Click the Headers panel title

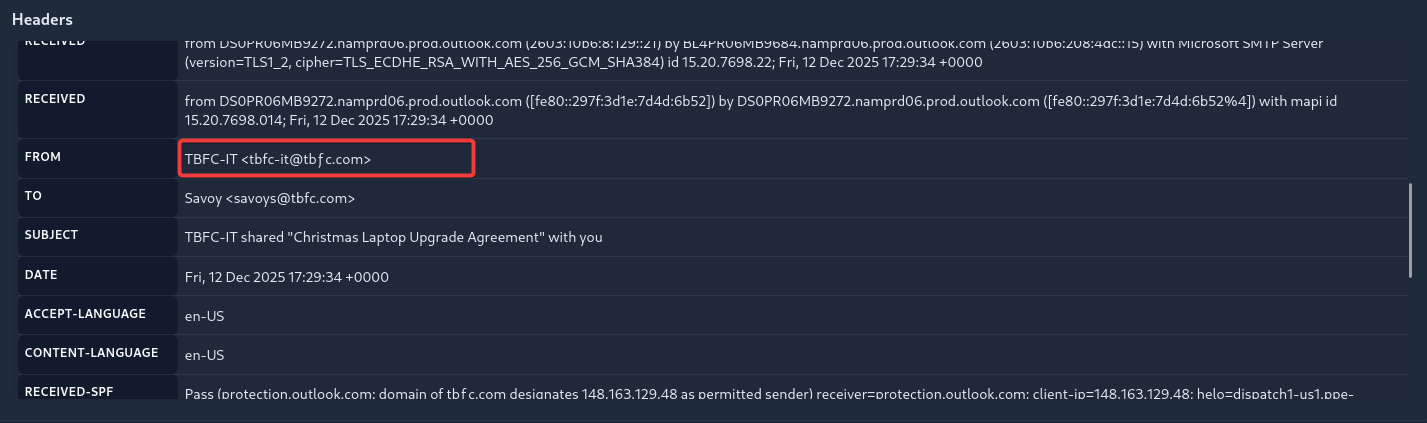[42, 20]
